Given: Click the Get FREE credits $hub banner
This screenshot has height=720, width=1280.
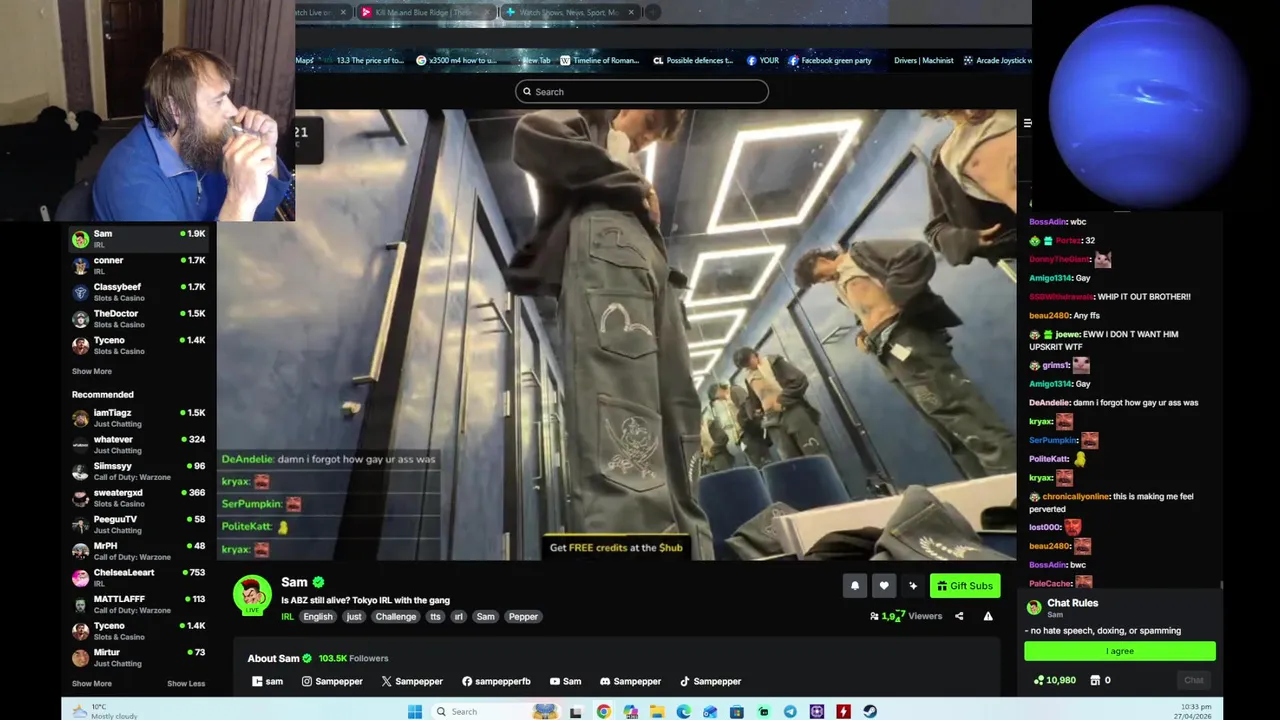Looking at the screenshot, I should tap(616, 548).
